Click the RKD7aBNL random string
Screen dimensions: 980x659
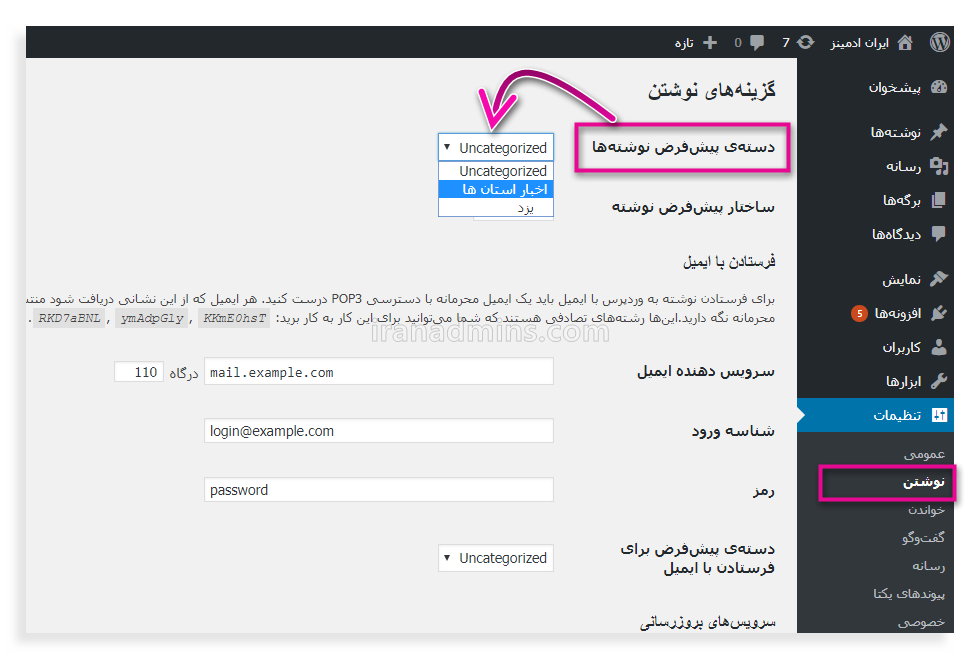pos(69,318)
